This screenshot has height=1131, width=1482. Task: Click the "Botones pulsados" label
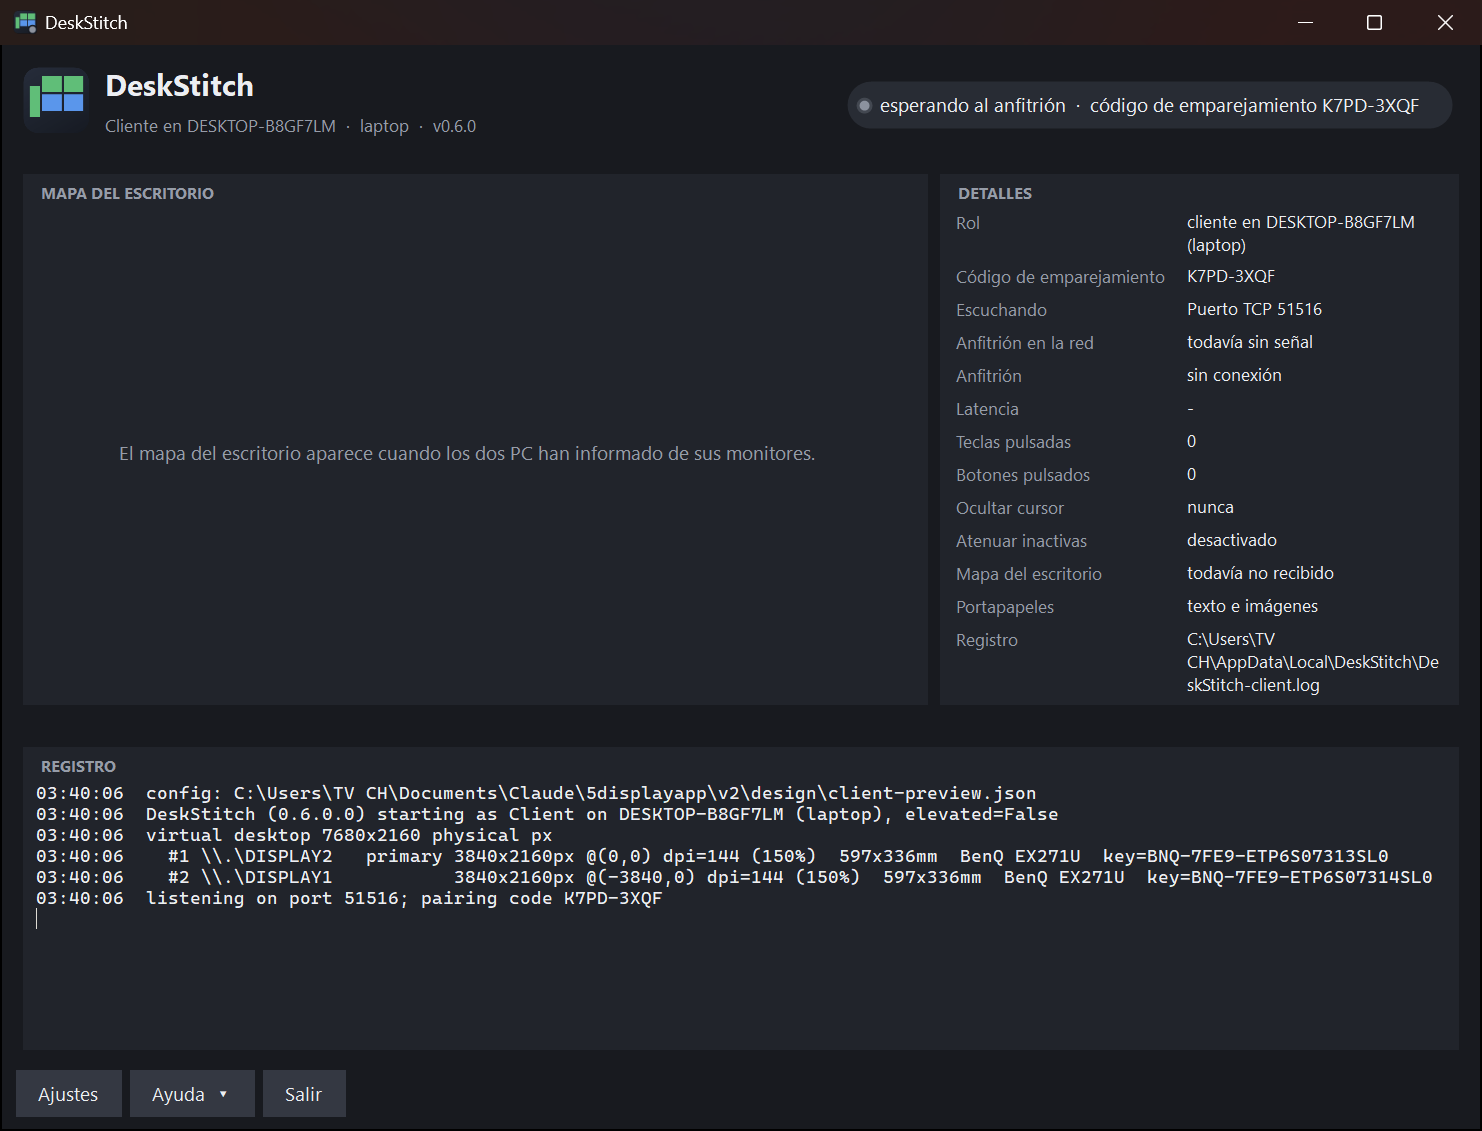coord(1023,475)
